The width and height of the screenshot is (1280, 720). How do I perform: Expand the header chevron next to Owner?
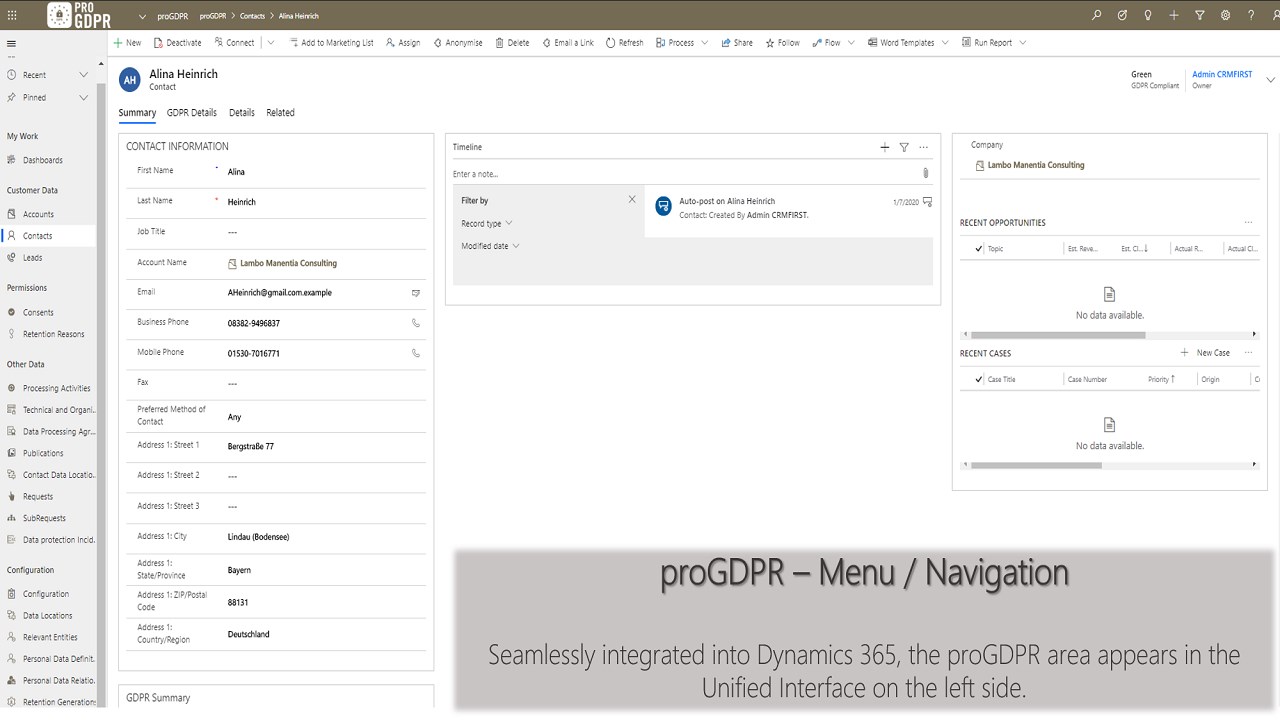pos(1271,80)
